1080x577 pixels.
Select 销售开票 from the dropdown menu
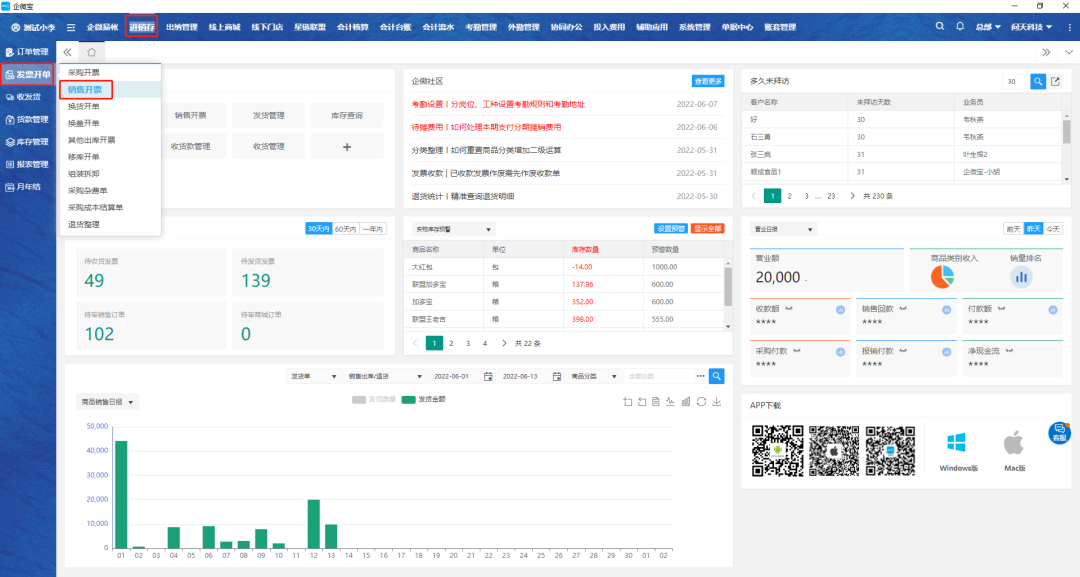coord(85,89)
